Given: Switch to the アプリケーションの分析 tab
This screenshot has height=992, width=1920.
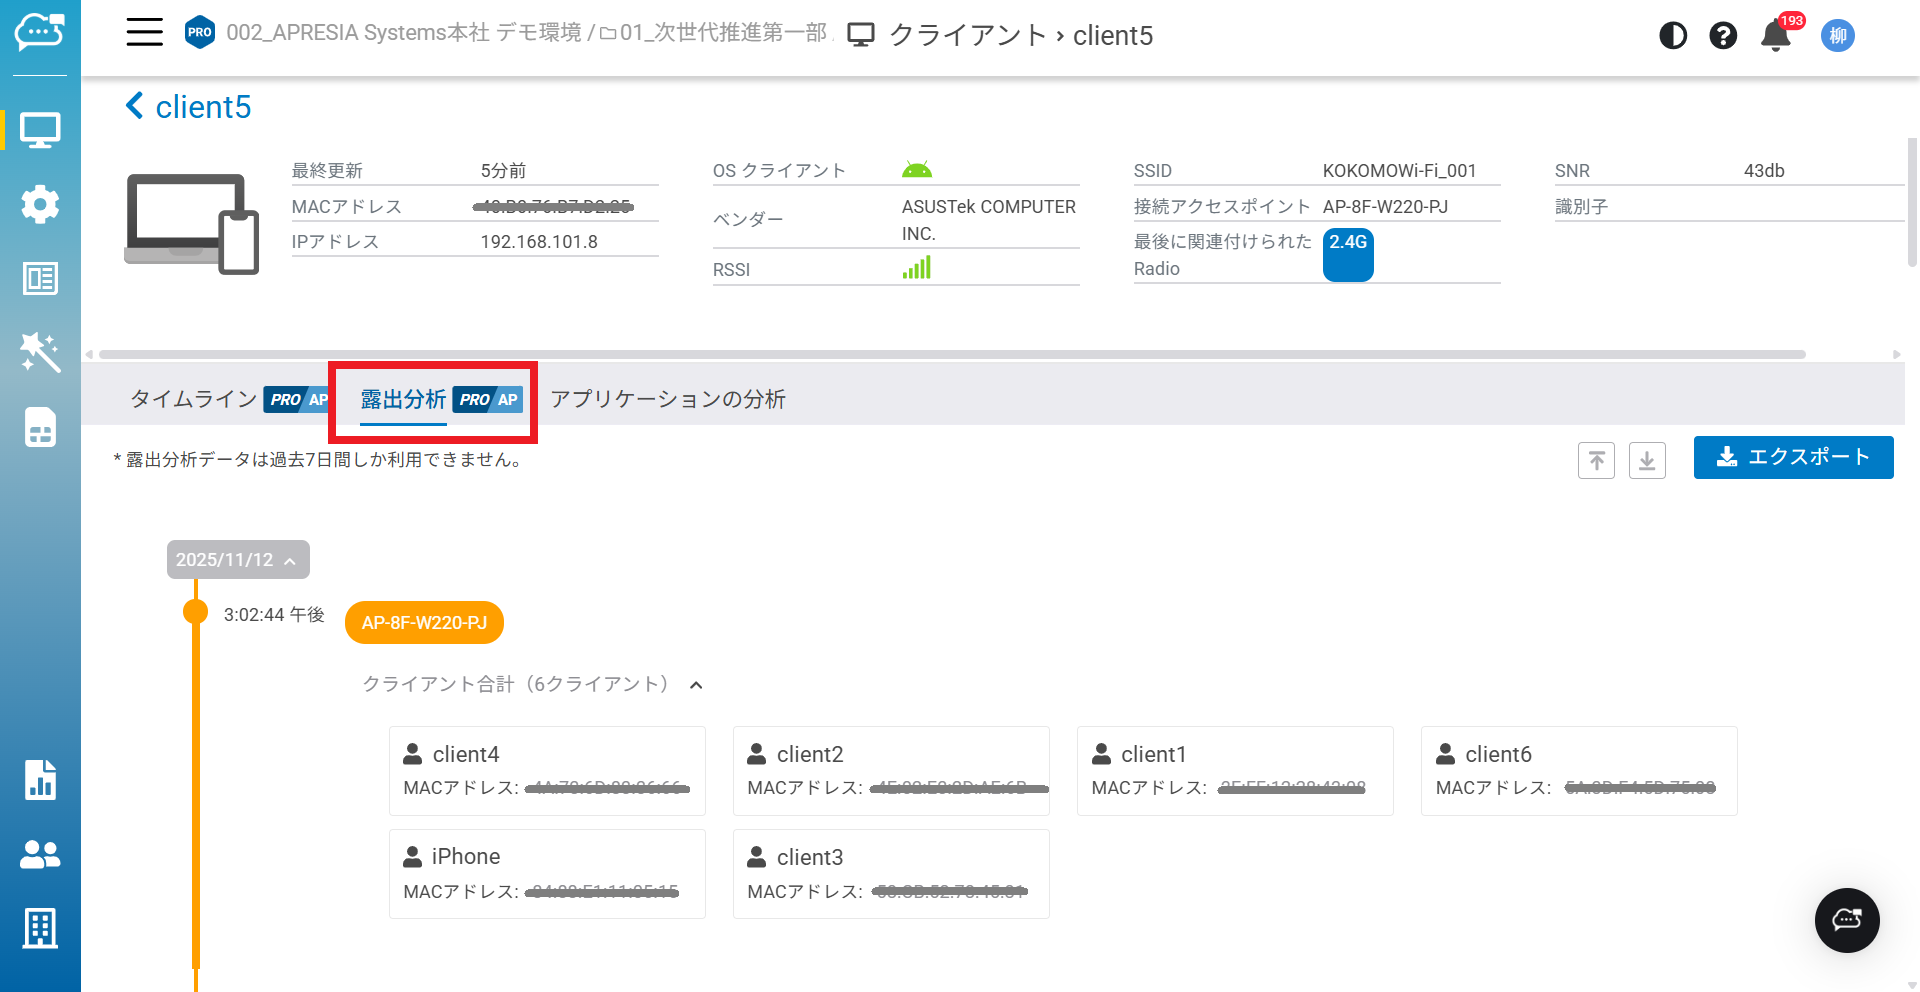Looking at the screenshot, I should (668, 399).
